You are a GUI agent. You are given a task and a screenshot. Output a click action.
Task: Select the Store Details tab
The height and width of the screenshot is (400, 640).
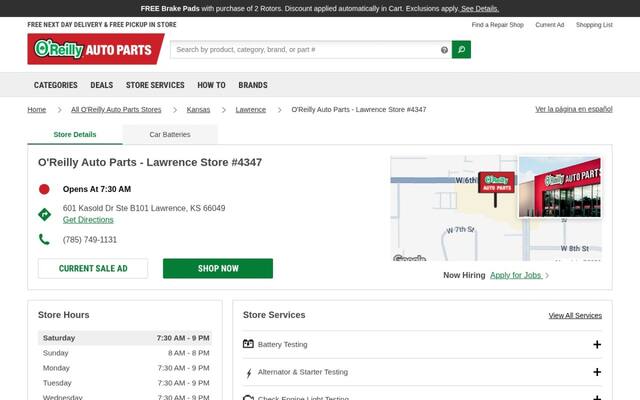[75, 134]
